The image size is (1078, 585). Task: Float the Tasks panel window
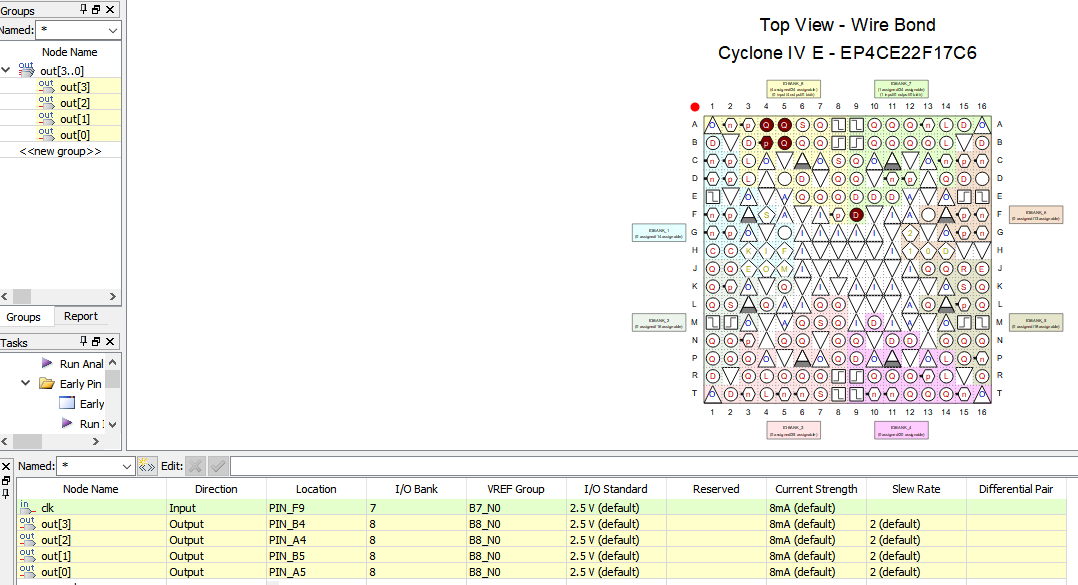coord(96,341)
